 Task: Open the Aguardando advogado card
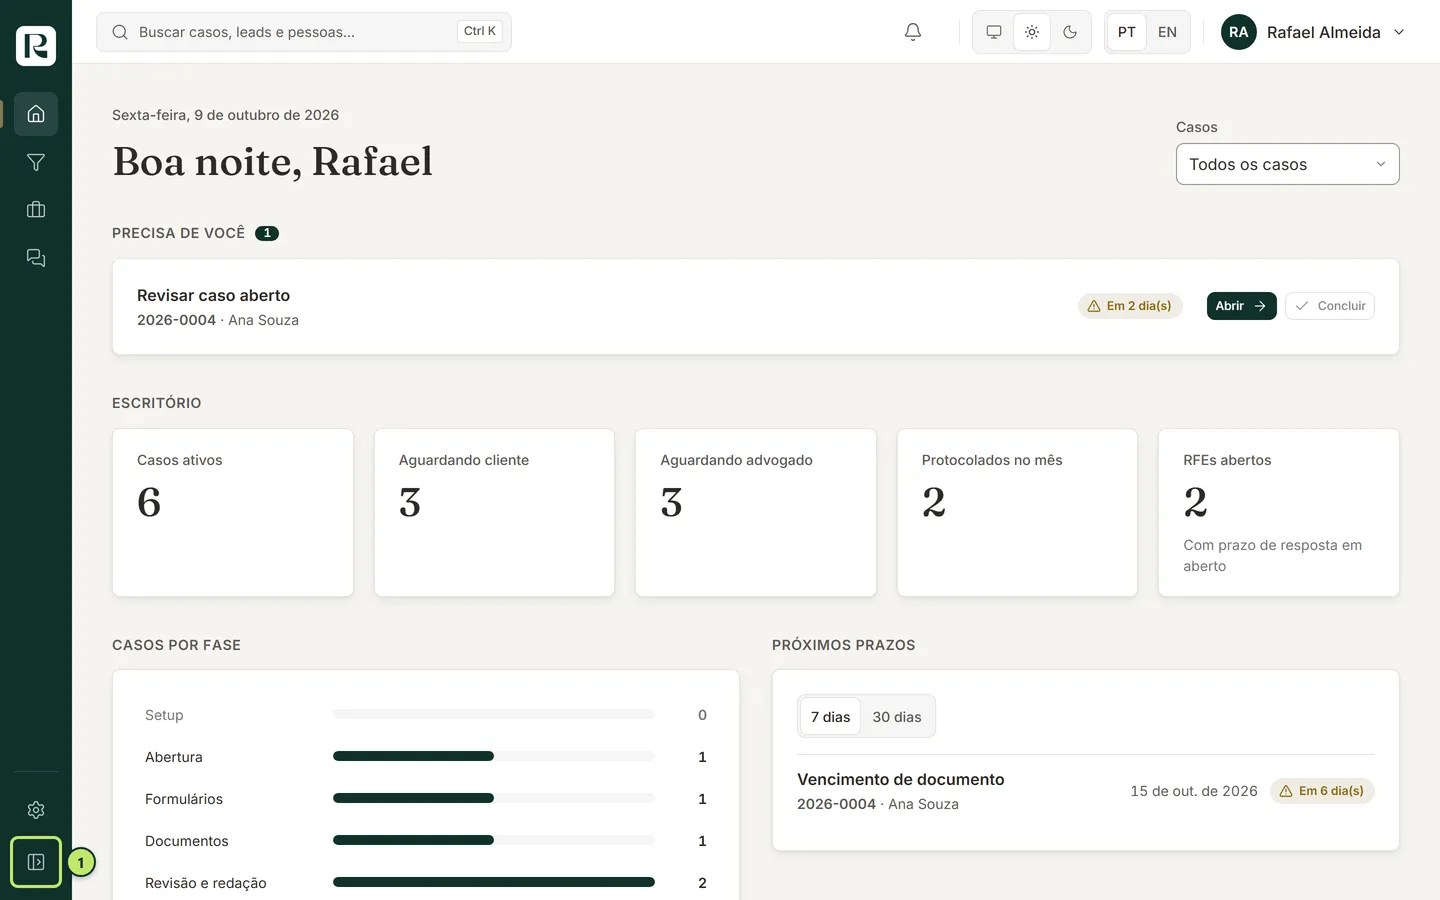click(x=756, y=513)
